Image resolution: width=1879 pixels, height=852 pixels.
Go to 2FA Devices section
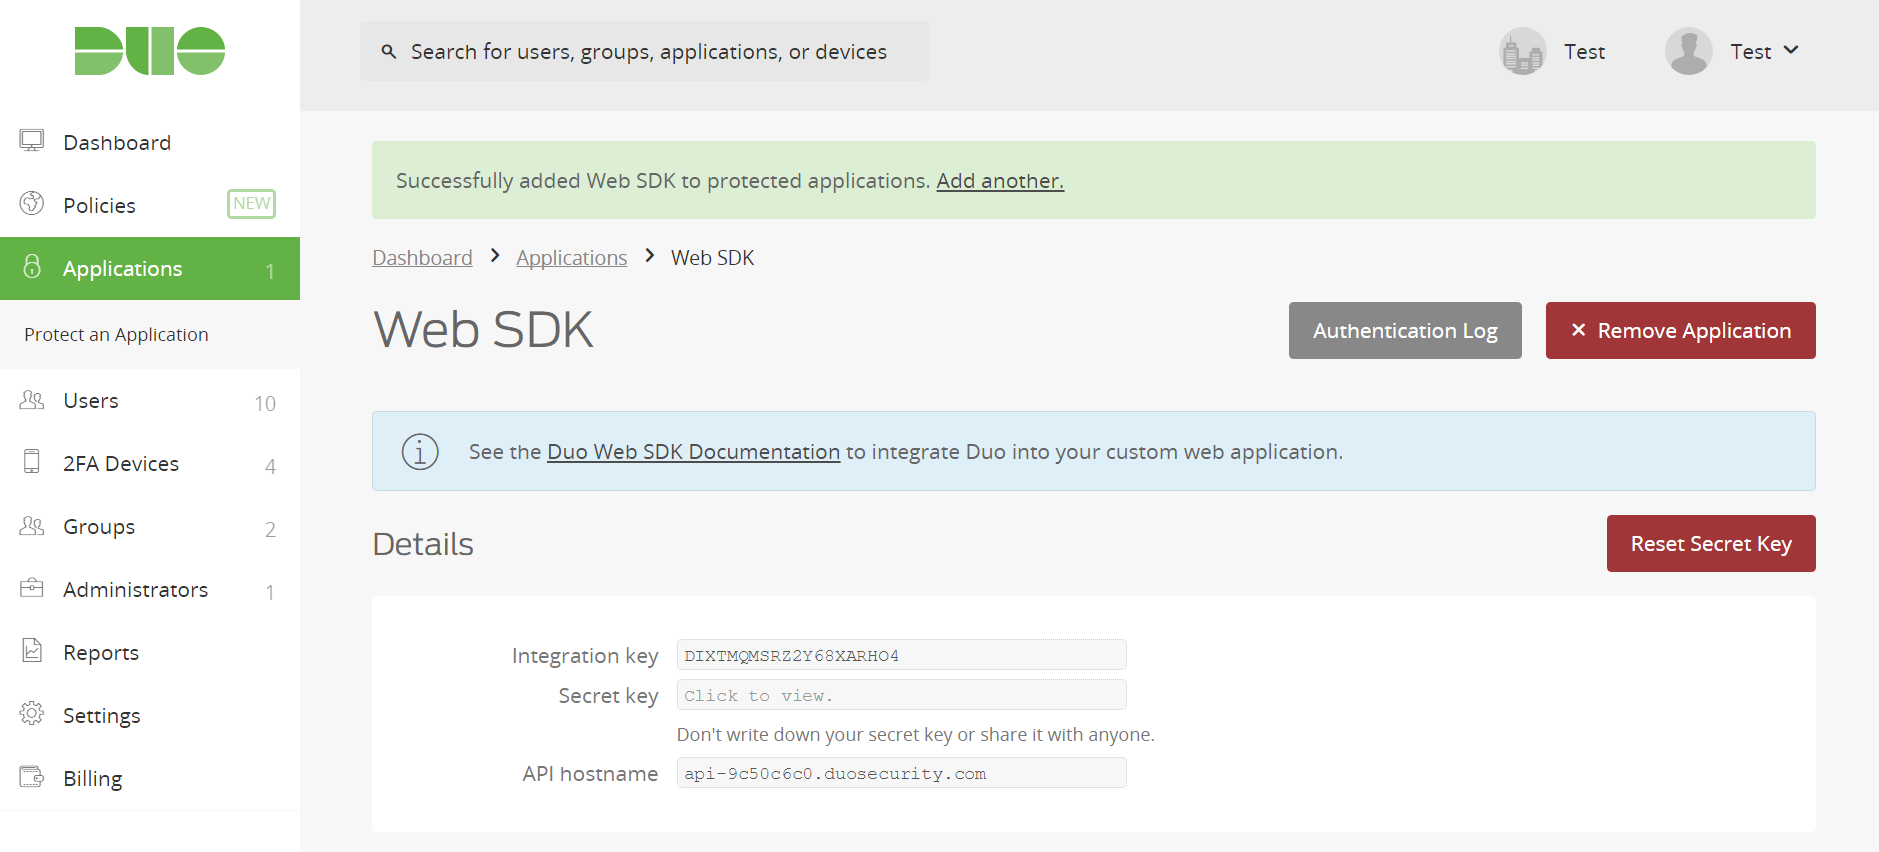click(x=150, y=463)
